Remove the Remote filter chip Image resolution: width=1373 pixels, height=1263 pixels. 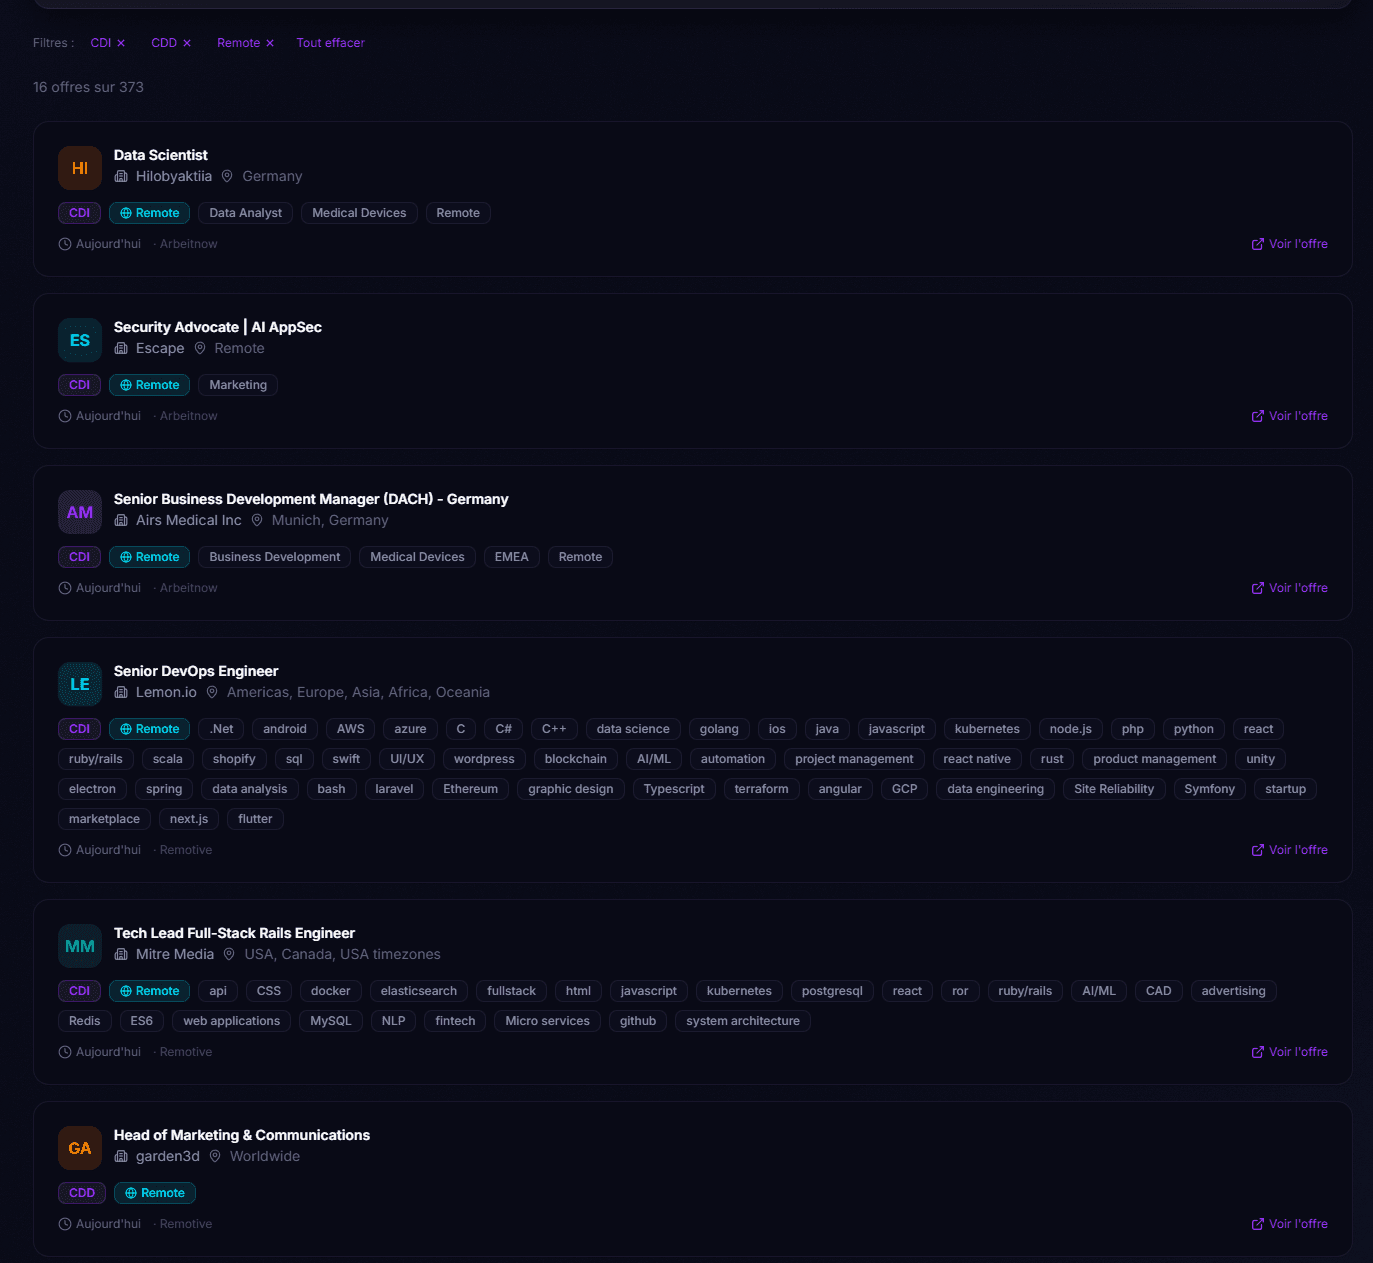pos(246,43)
